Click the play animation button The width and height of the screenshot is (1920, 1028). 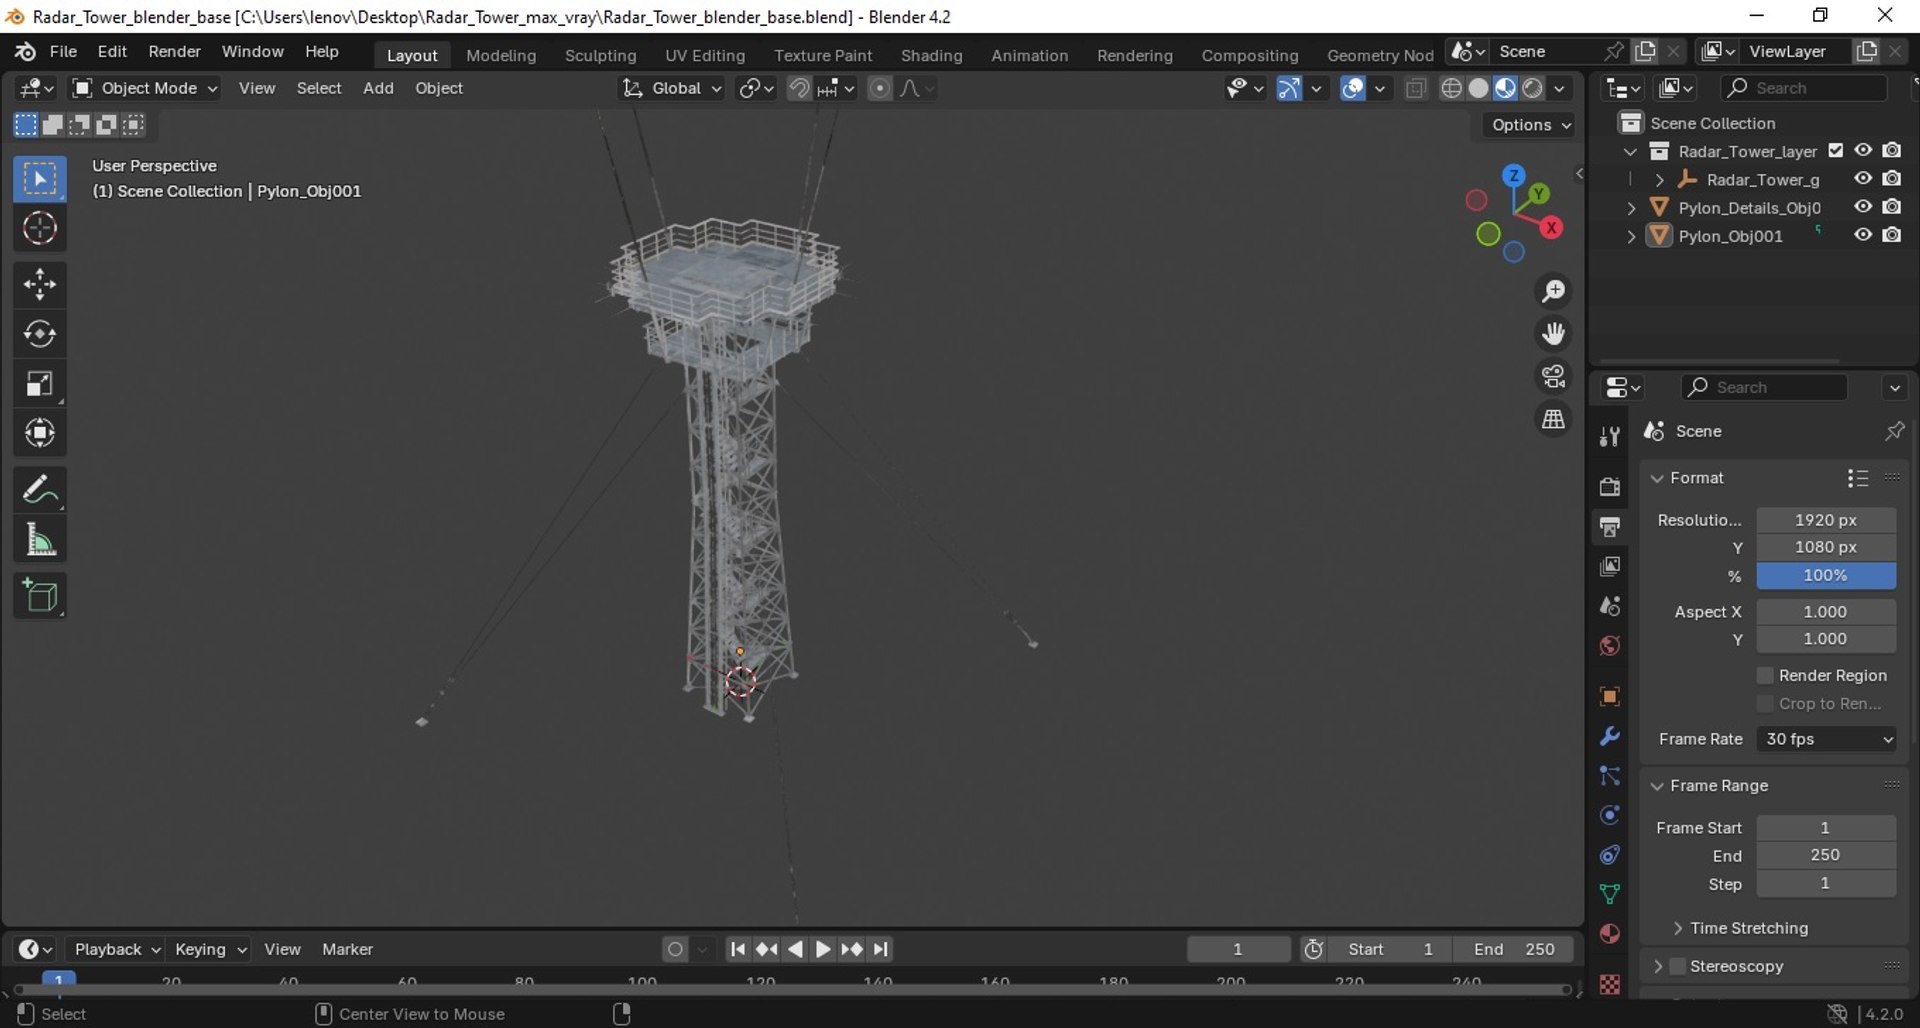pyautogui.click(x=823, y=949)
